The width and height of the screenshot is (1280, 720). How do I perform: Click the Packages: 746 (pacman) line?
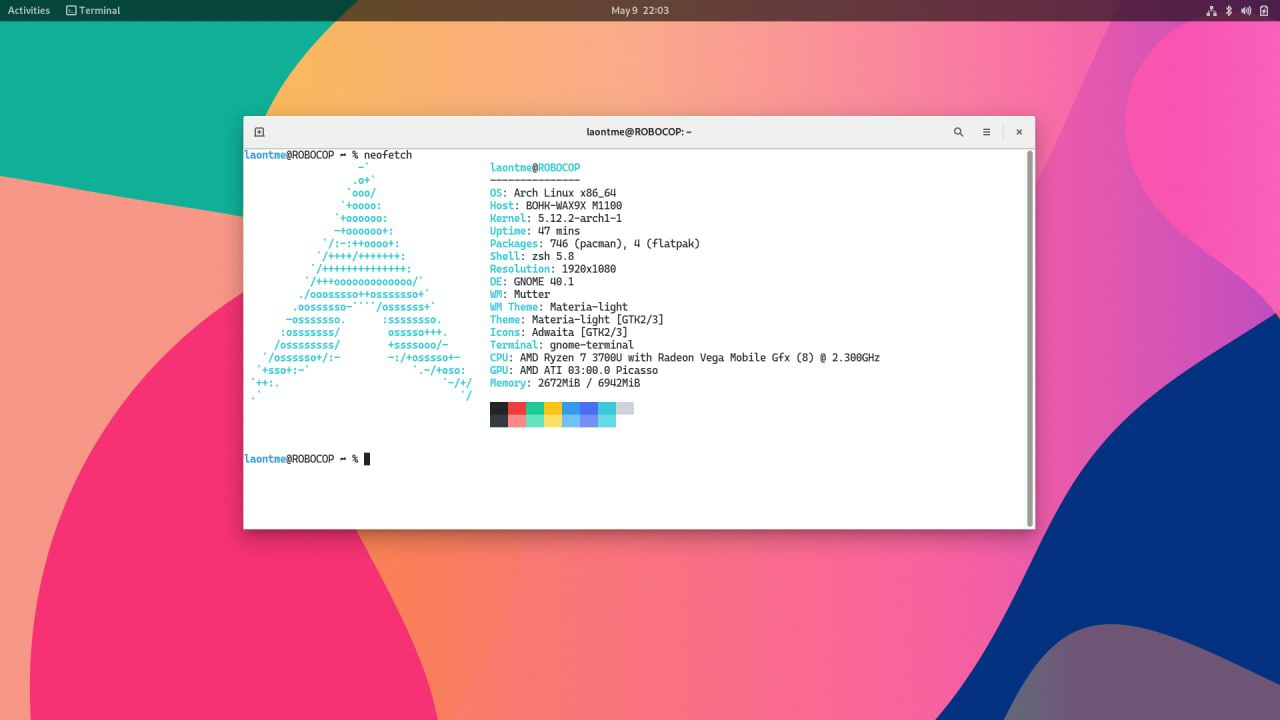click(x=595, y=244)
